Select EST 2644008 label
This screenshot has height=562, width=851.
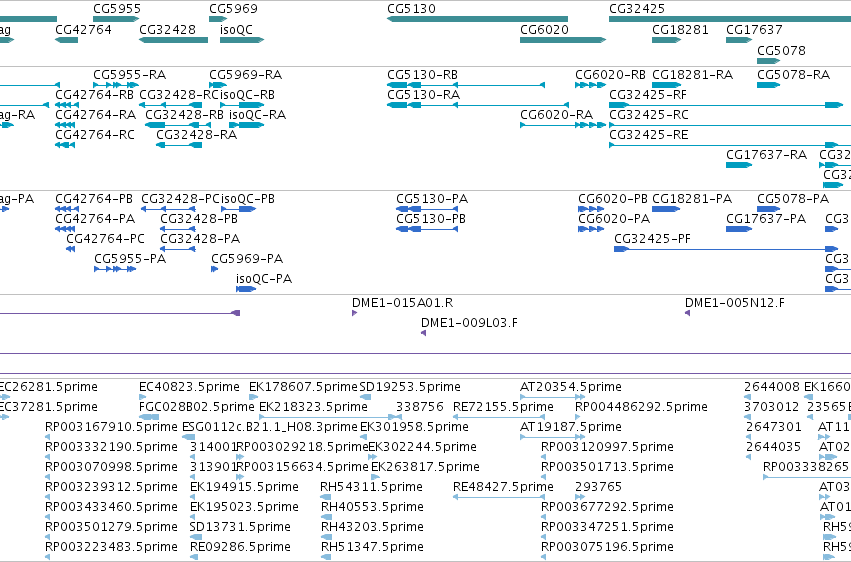[x=771, y=387]
